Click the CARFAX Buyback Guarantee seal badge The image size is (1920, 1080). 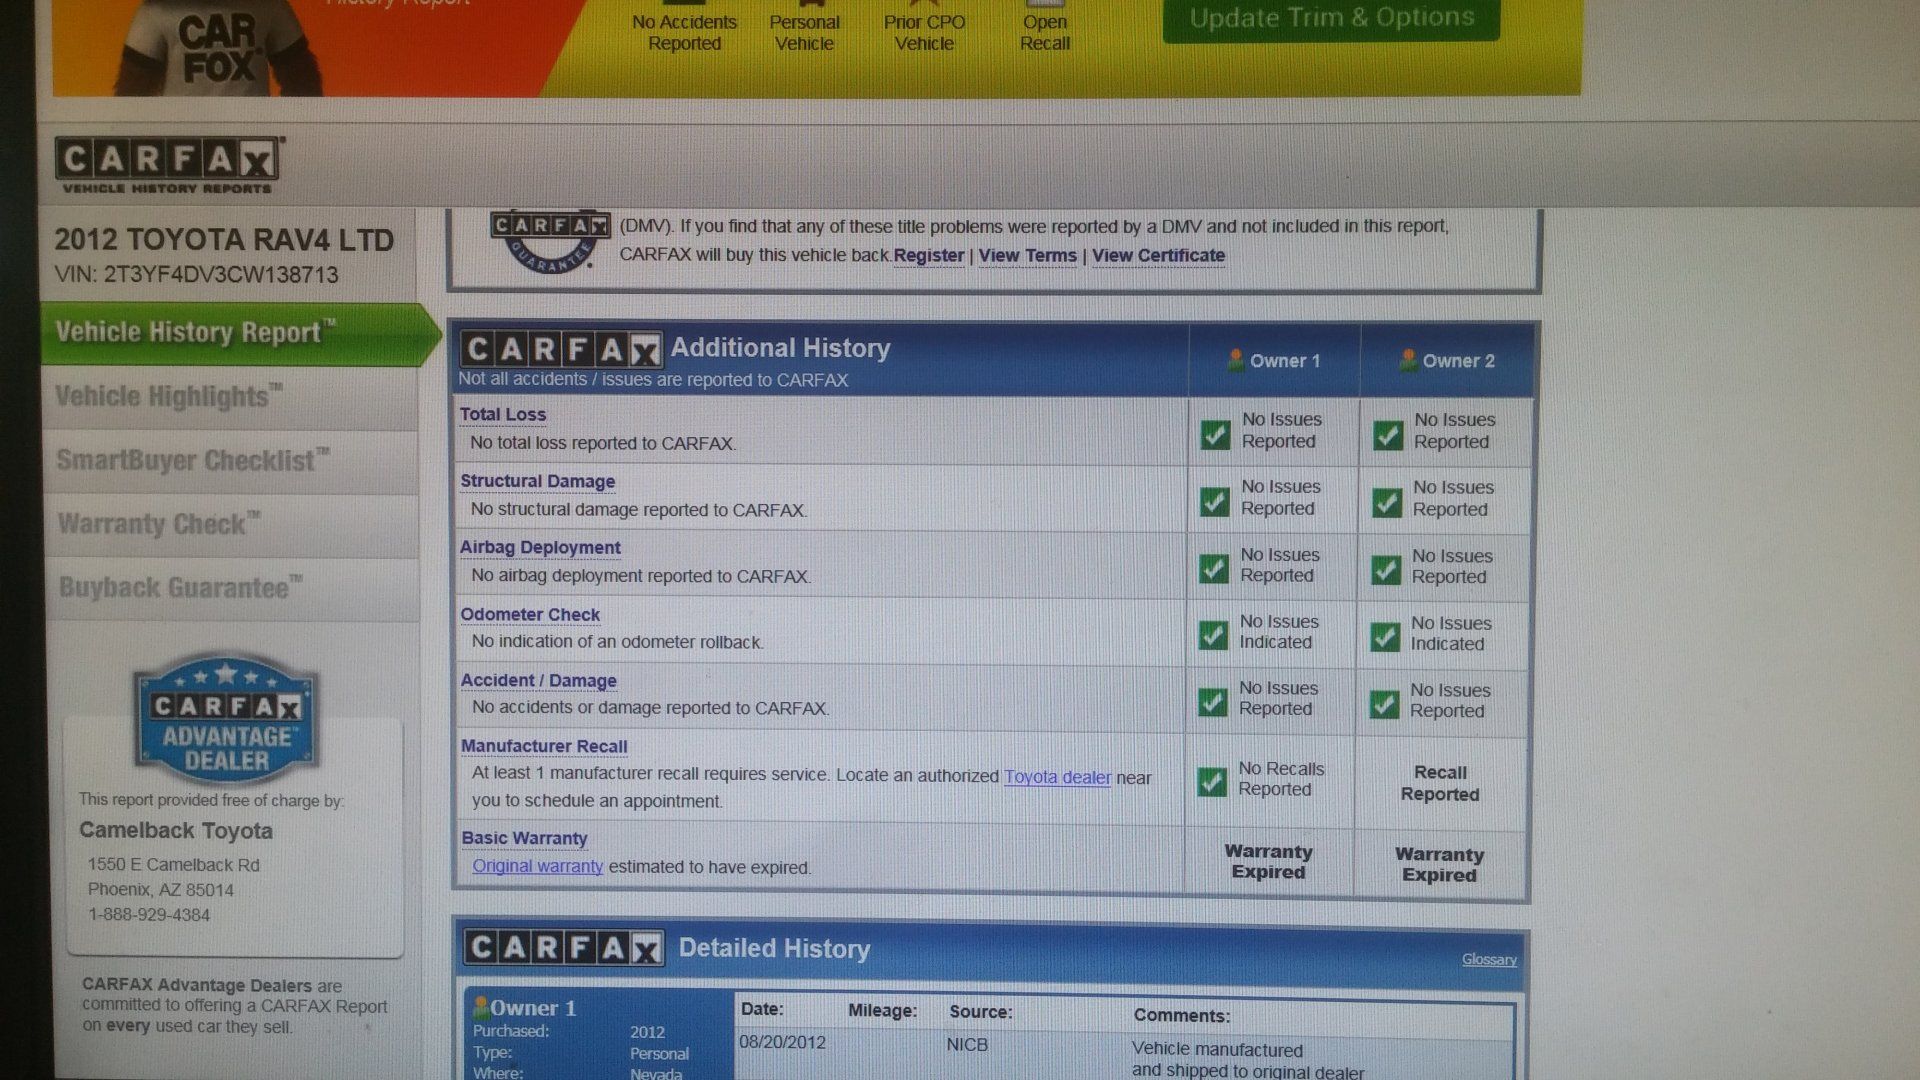pos(549,241)
